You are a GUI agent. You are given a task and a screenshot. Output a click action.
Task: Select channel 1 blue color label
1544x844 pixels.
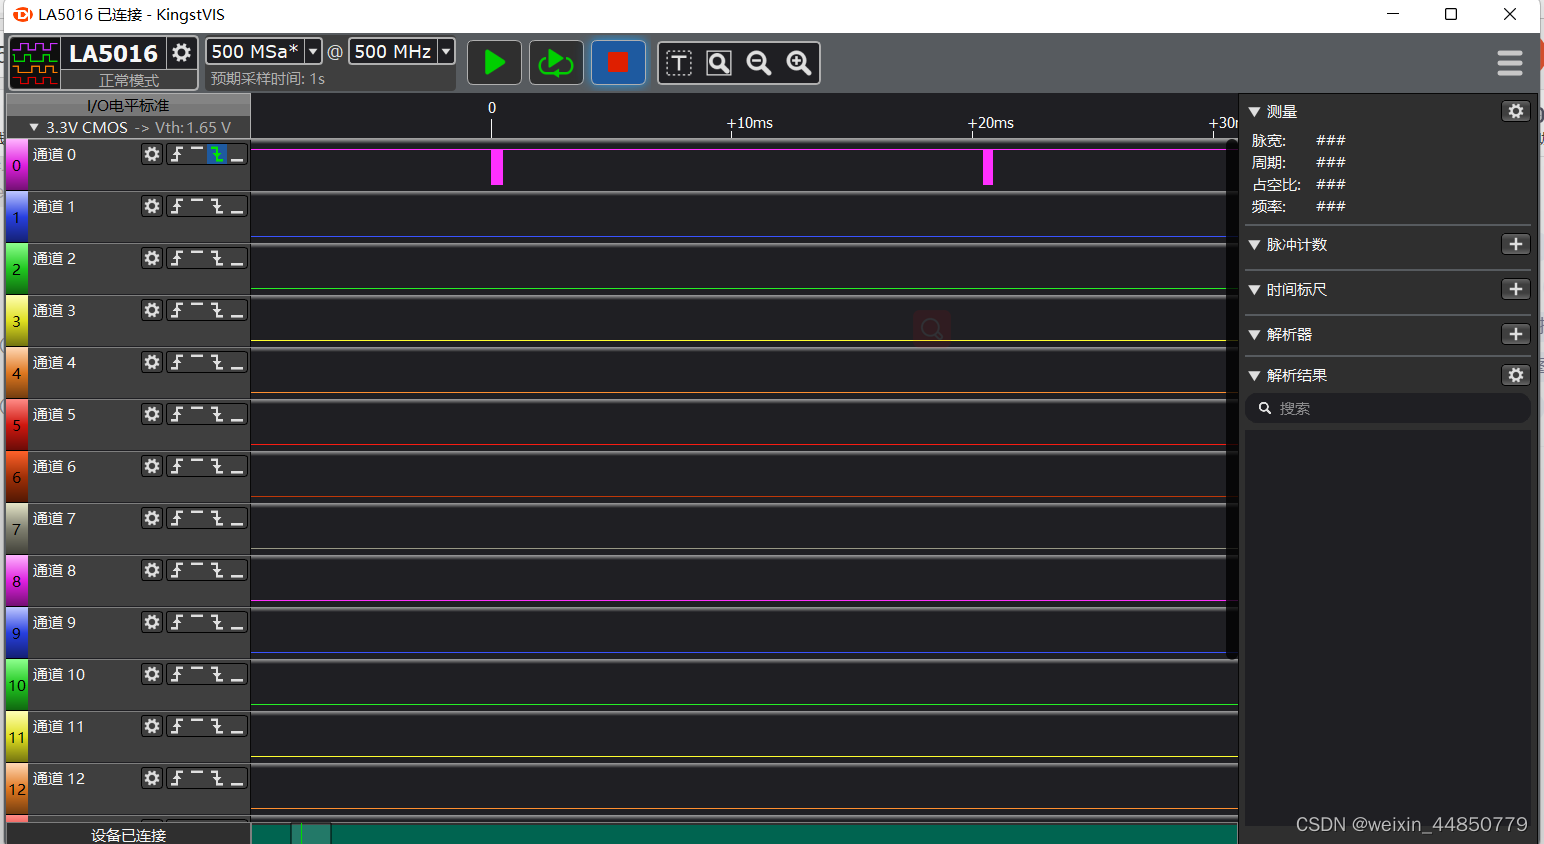[x=16, y=217]
